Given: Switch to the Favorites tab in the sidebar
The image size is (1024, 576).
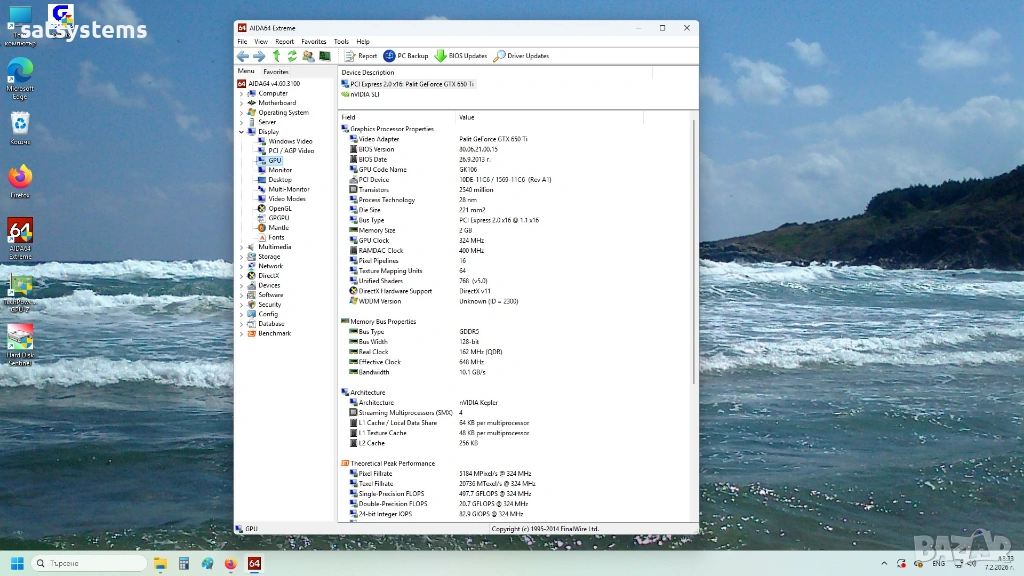Looking at the screenshot, I should pos(276,72).
